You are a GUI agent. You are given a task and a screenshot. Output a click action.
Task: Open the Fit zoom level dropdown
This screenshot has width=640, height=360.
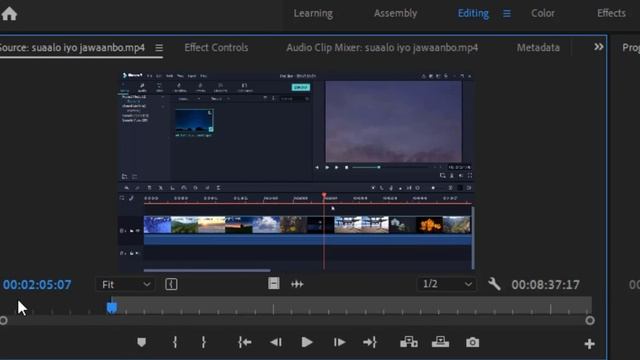pos(125,284)
